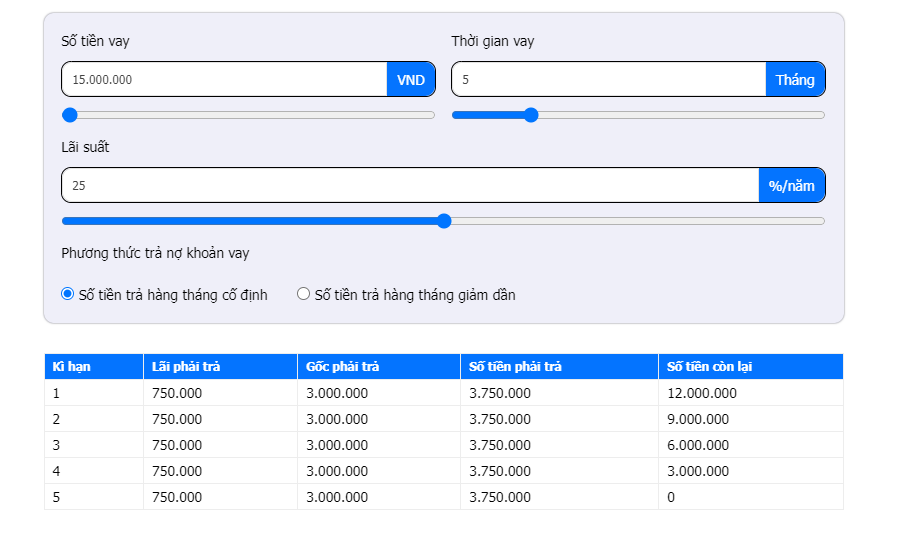Click the interest rate slider handle
The width and height of the screenshot is (903, 551).
[x=444, y=221]
